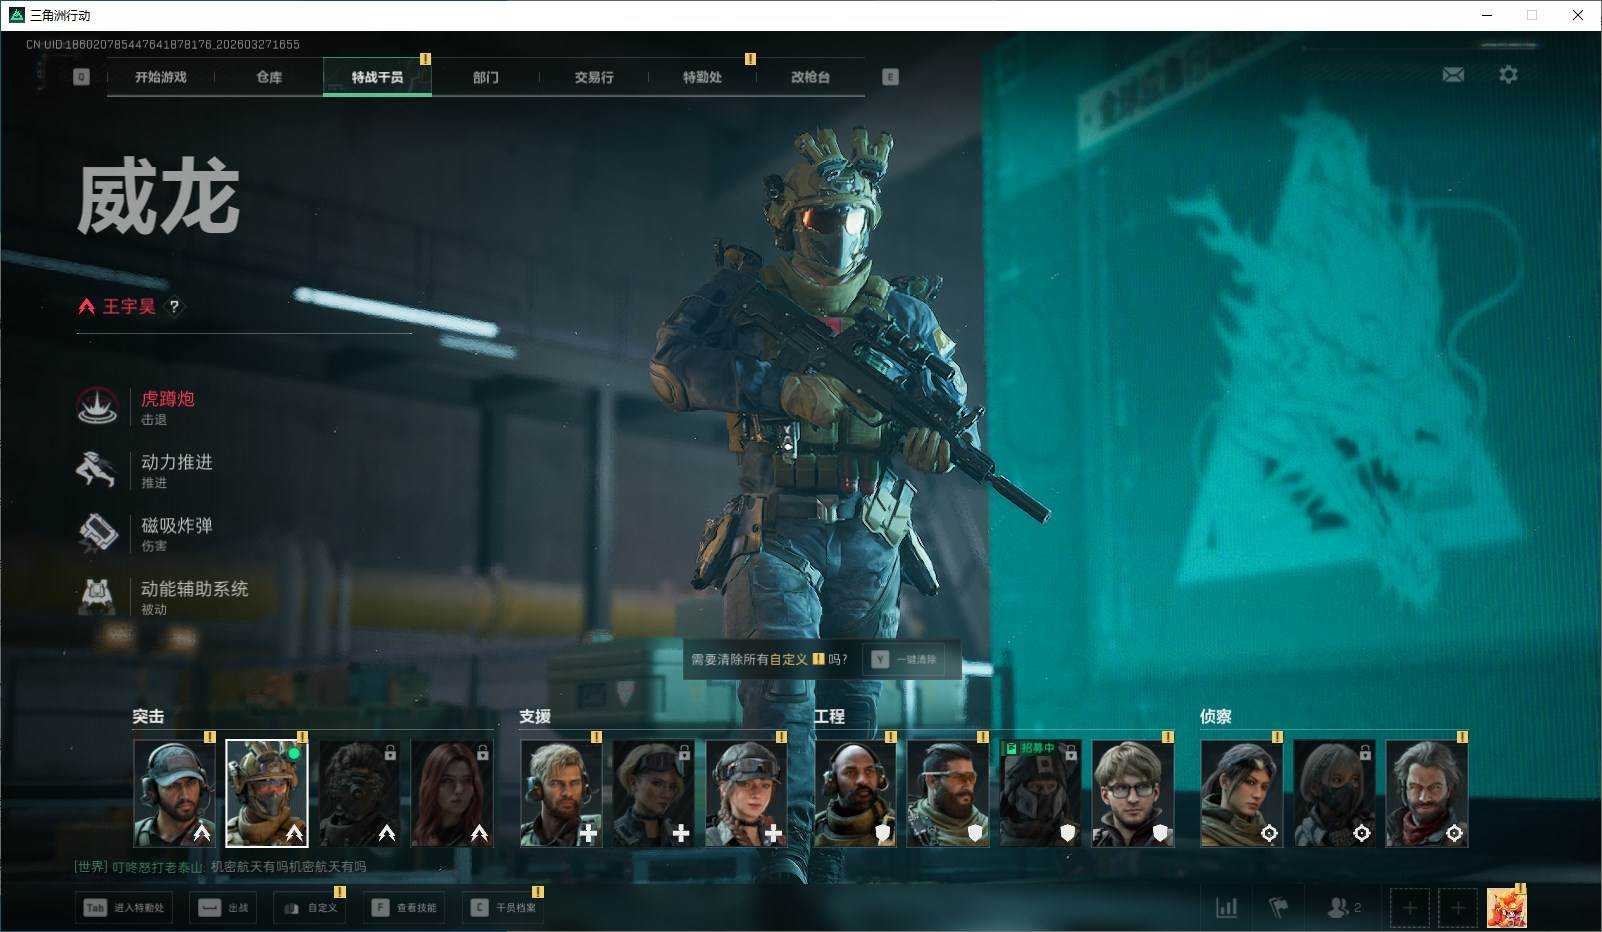Click the 动能辅助系统 skill name
The width and height of the screenshot is (1602, 932).
(195, 589)
